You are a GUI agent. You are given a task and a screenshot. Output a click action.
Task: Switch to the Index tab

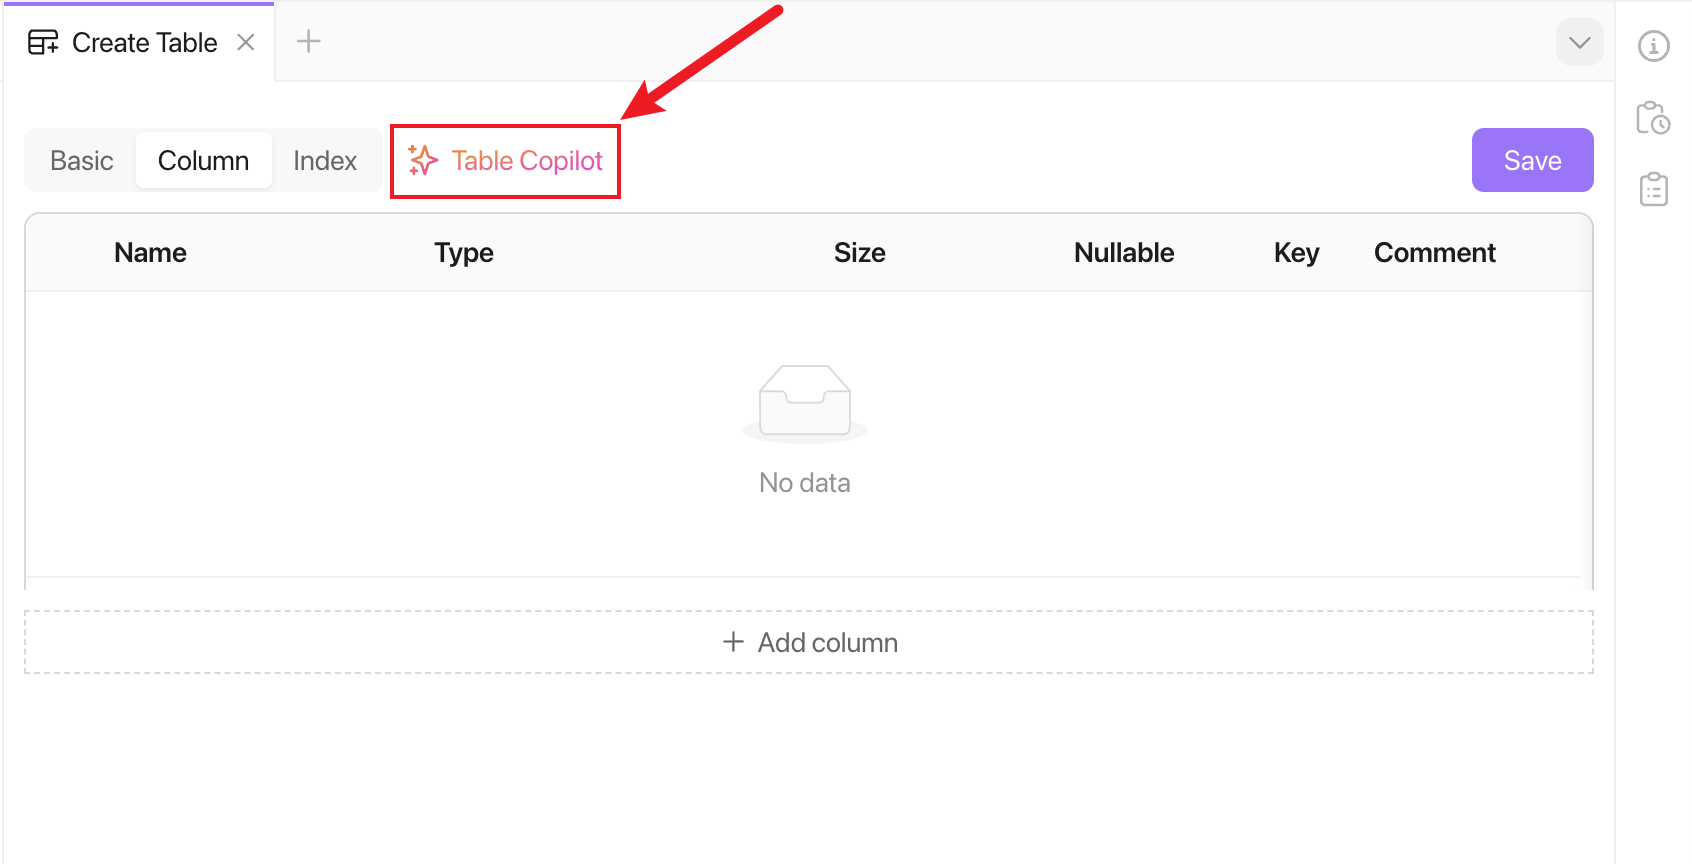coord(325,161)
